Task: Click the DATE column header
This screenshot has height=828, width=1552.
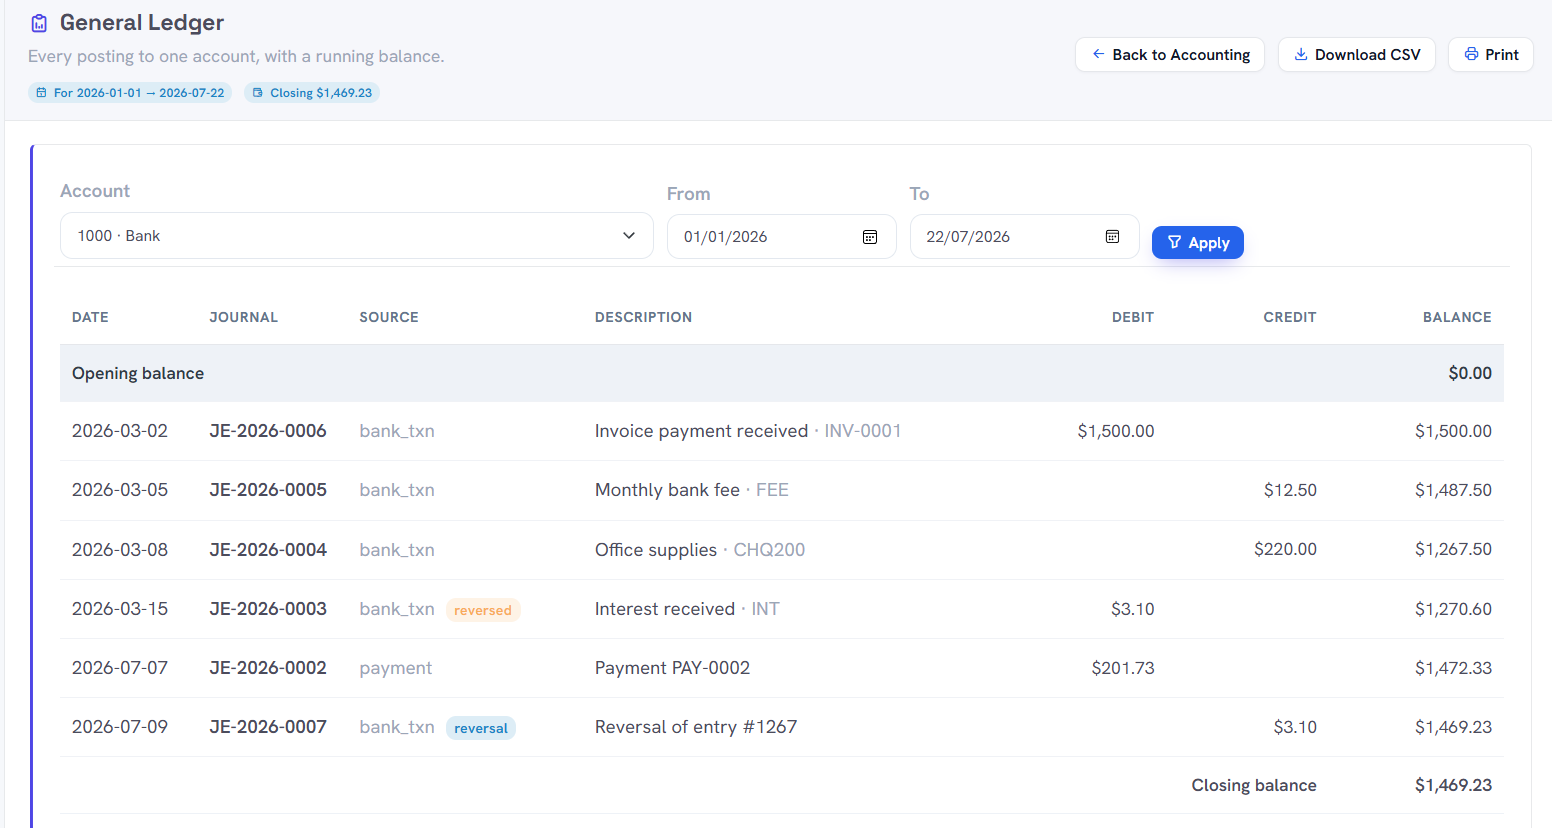Action: coord(90,317)
